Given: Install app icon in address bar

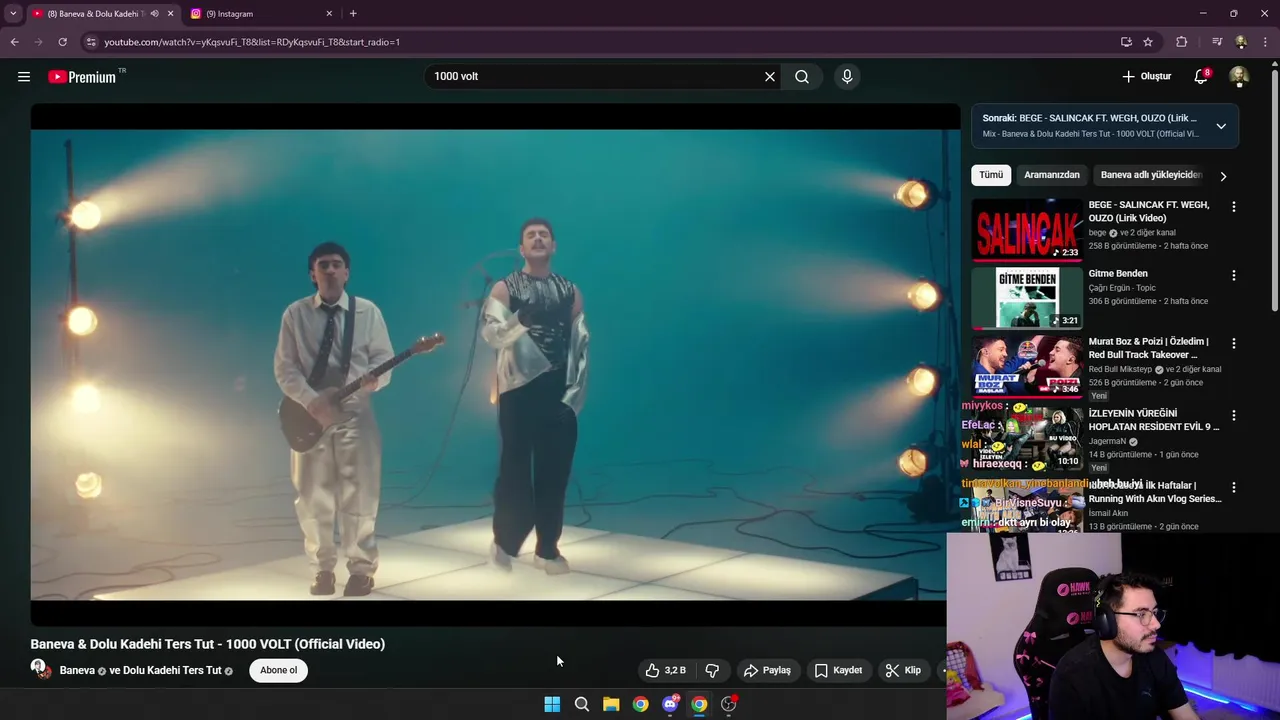Looking at the screenshot, I should [1126, 42].
